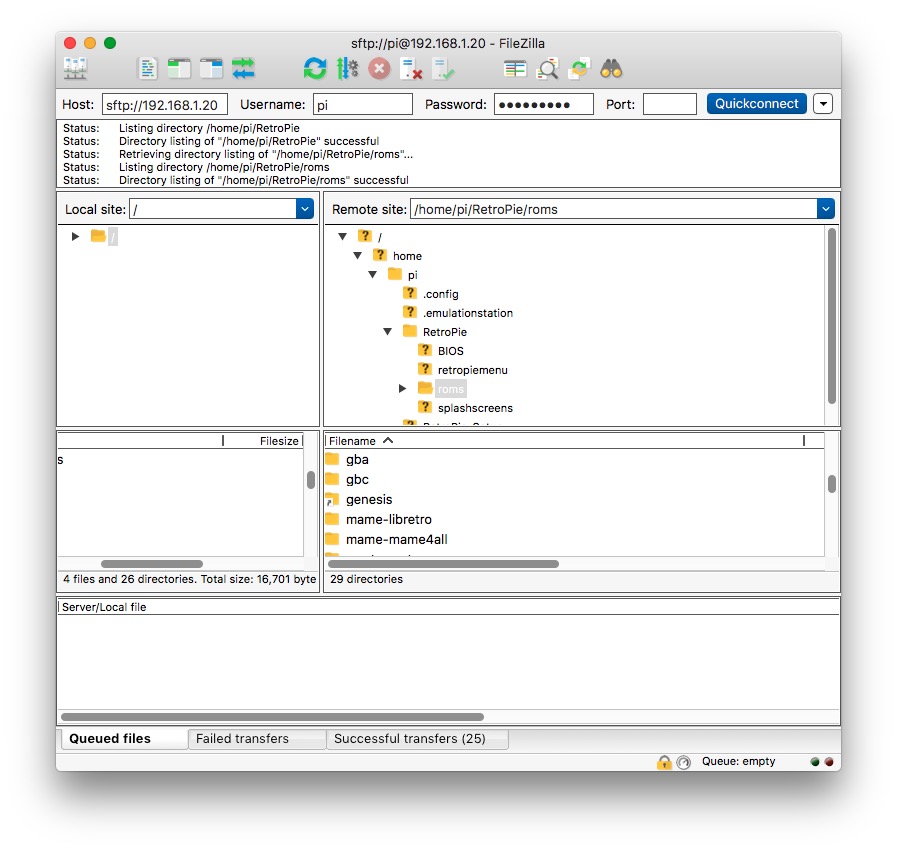
Task: Click the remote file list horizontal scrollbar
Action: point(443,564)
